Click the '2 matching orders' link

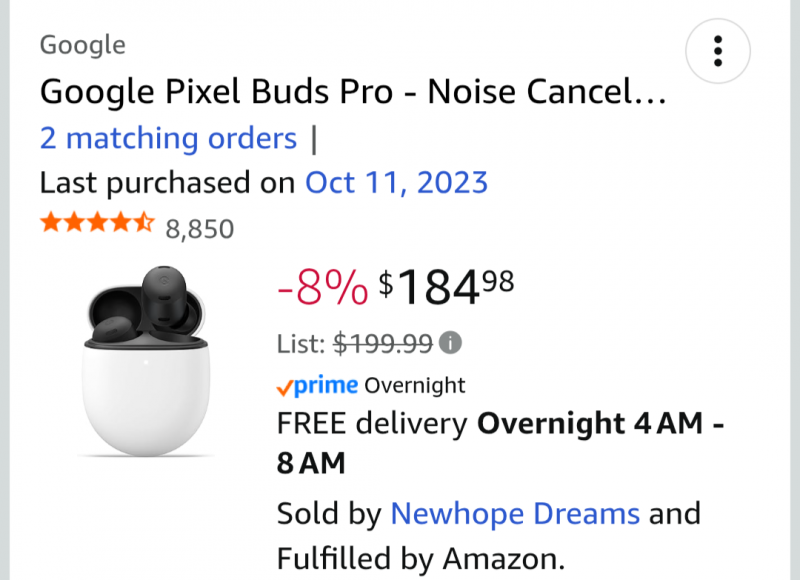[168, 138]
